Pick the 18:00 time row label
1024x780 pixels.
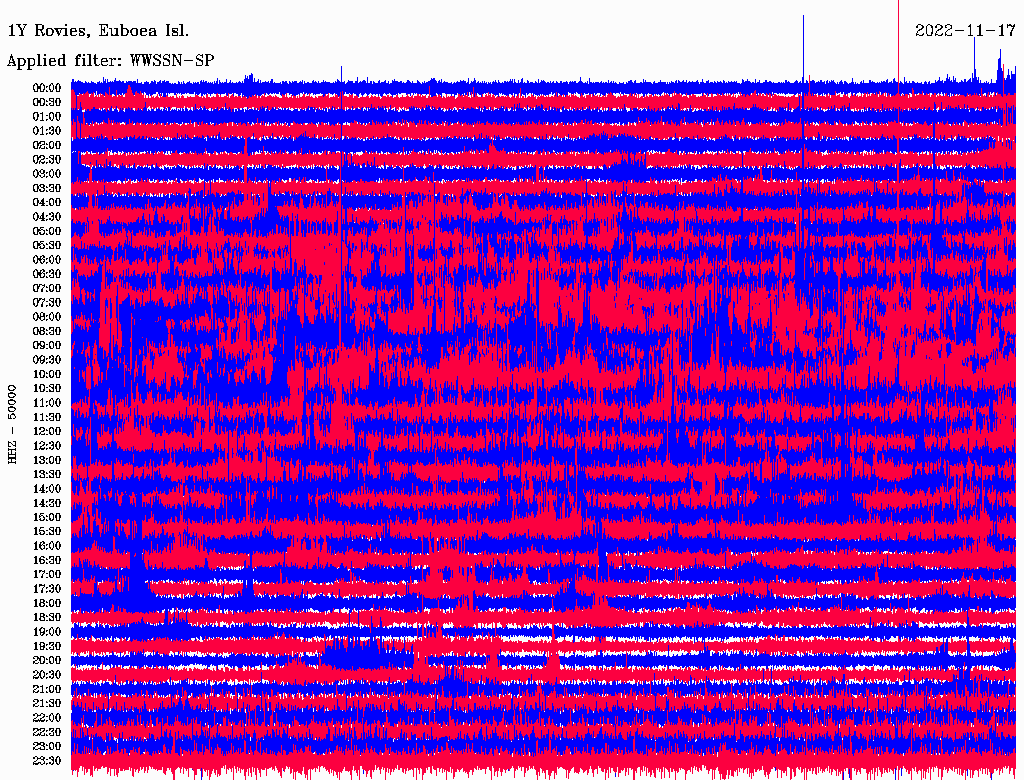coord(47,603)
